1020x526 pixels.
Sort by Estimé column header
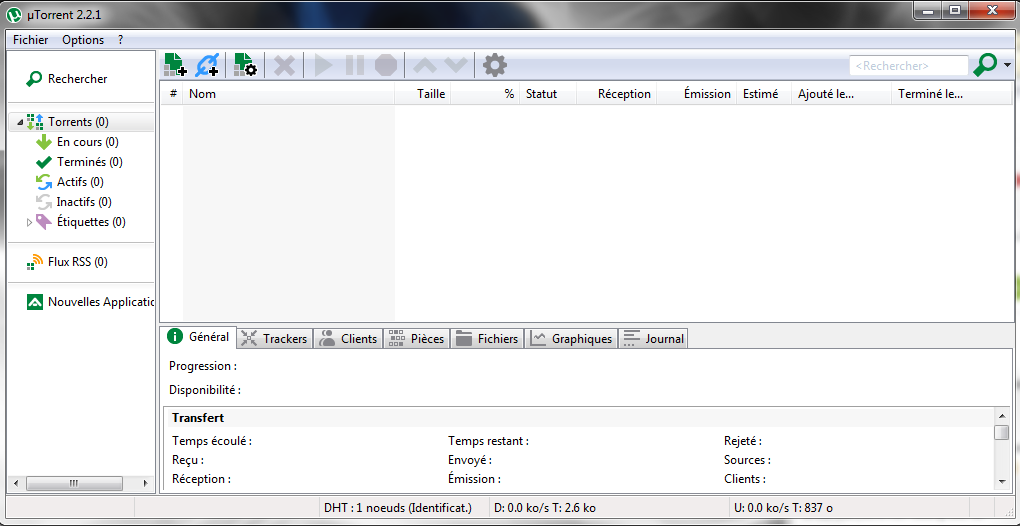764,94
